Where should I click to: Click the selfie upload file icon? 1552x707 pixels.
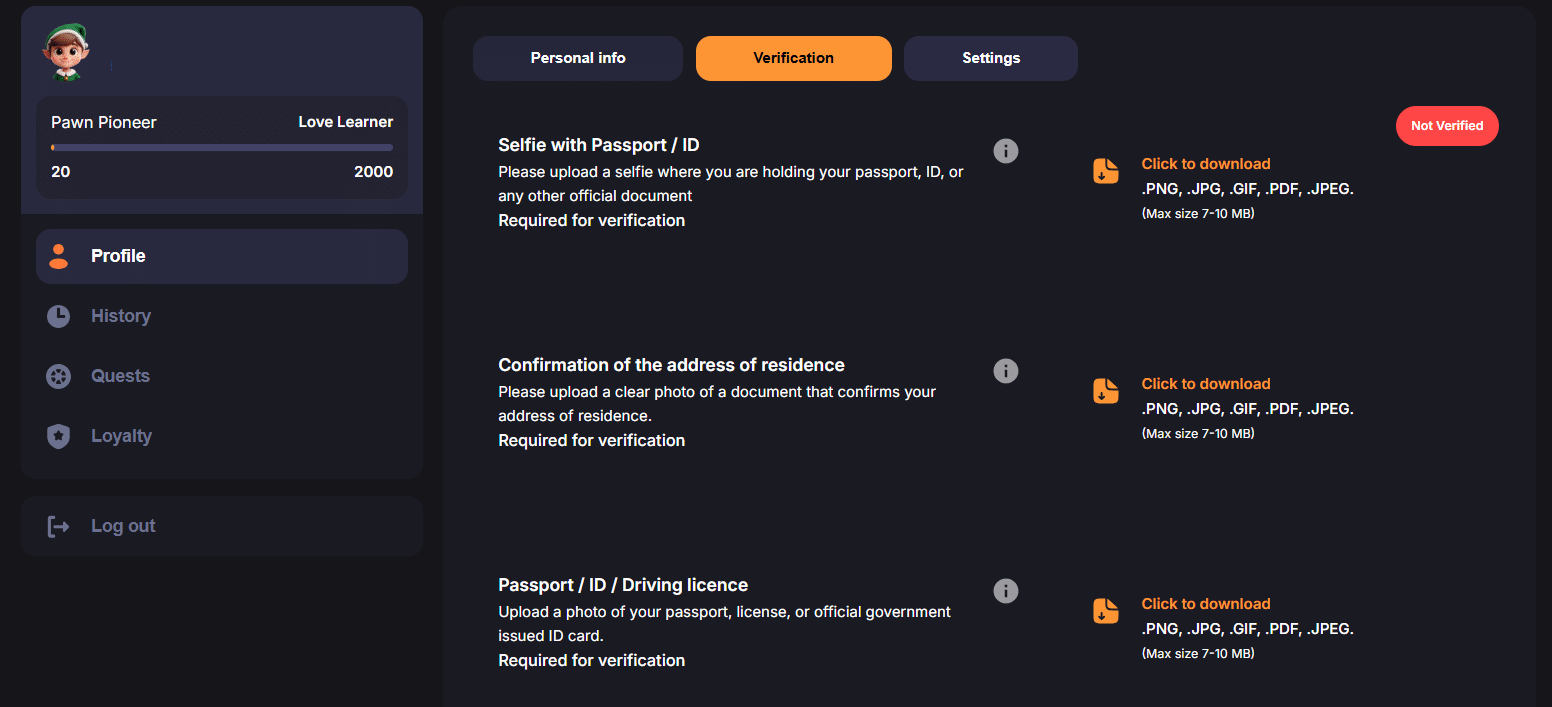1105,171
